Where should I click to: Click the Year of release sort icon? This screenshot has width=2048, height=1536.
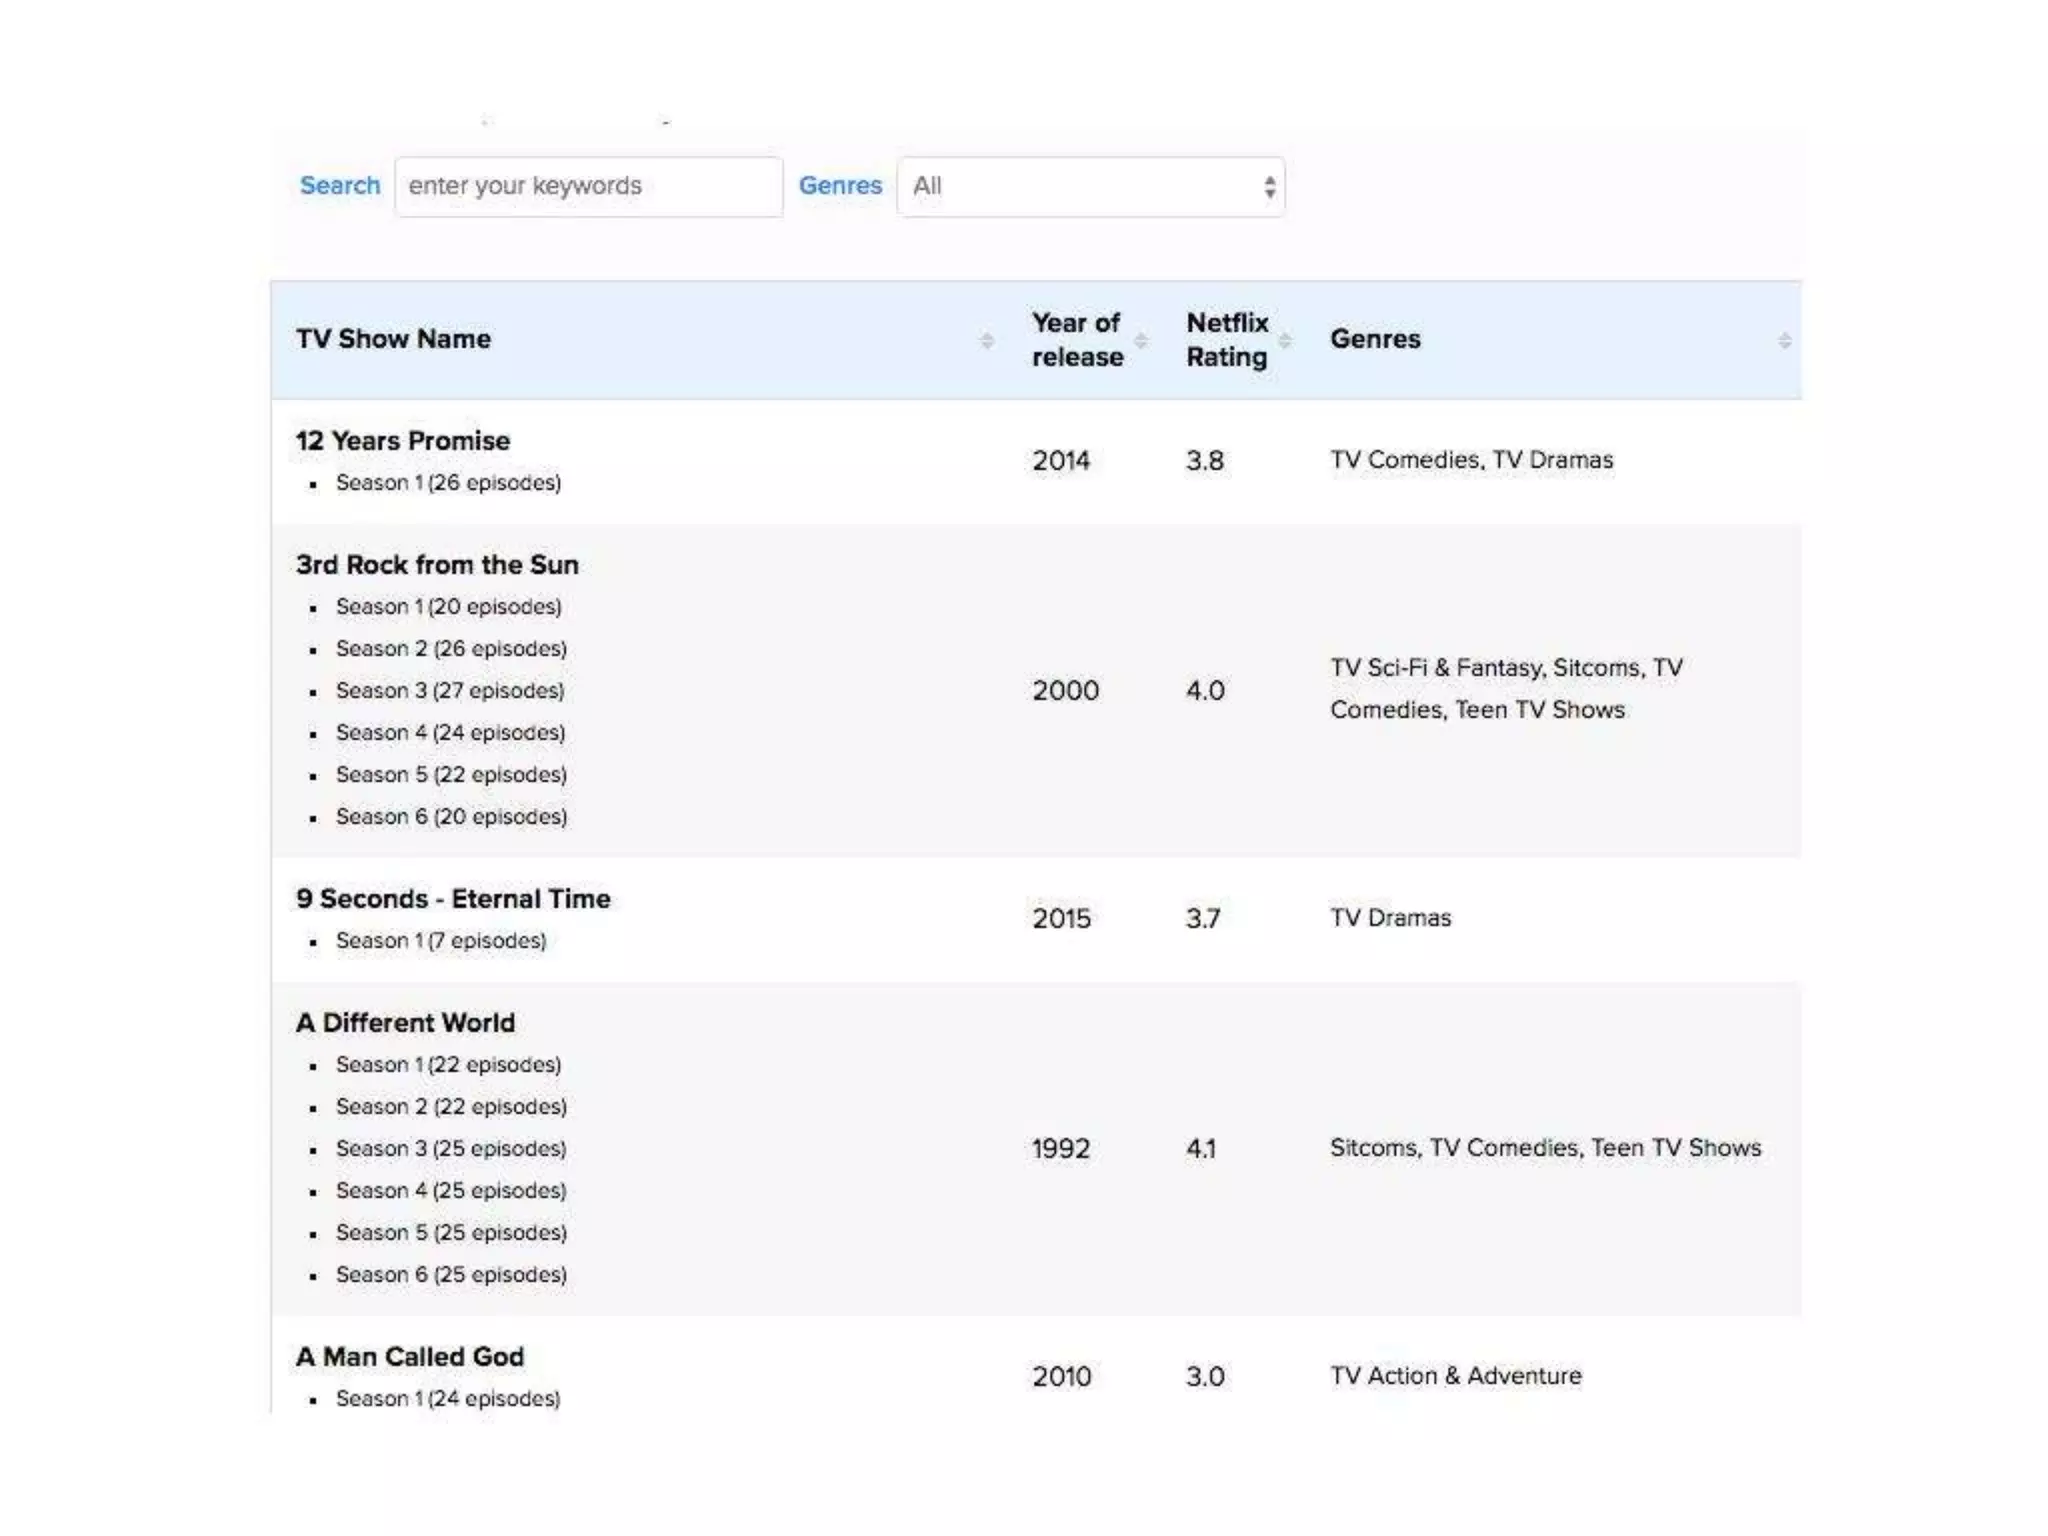point(1140,341)
